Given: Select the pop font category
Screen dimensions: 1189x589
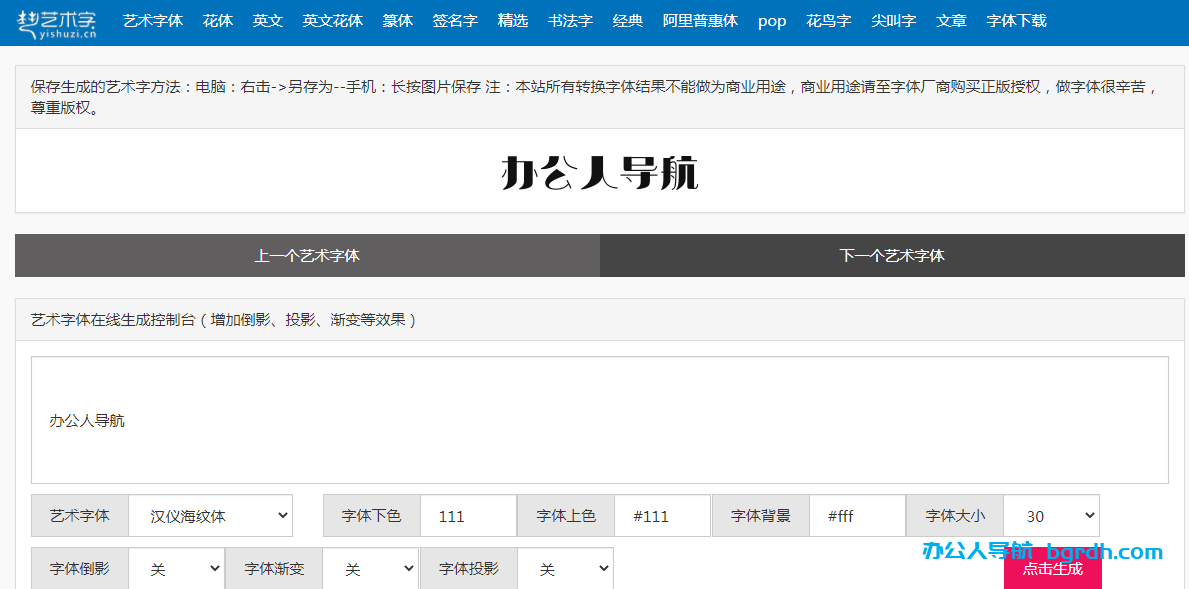Looking at the screenshot, I should click(x=771, y=21).
